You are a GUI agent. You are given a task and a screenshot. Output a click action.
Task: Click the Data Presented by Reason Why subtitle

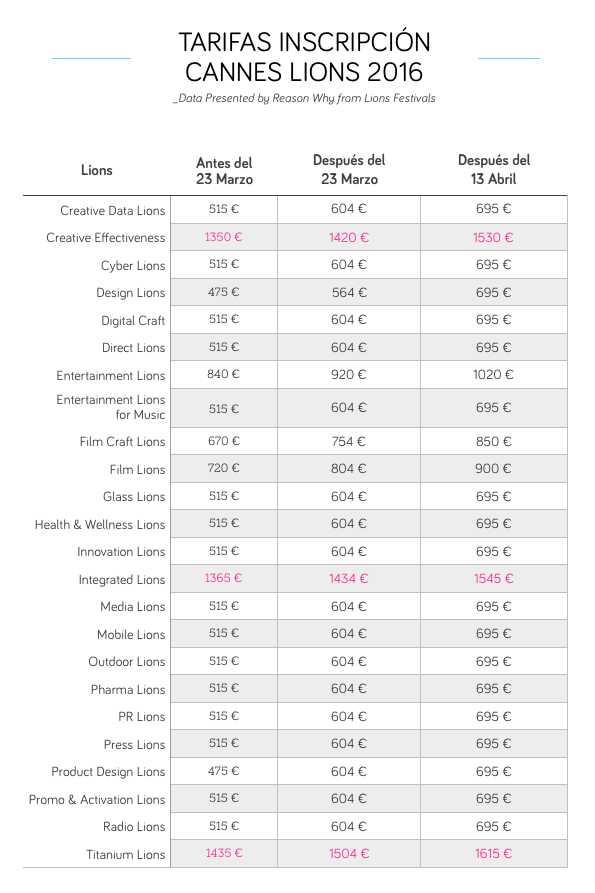(304, 99)
